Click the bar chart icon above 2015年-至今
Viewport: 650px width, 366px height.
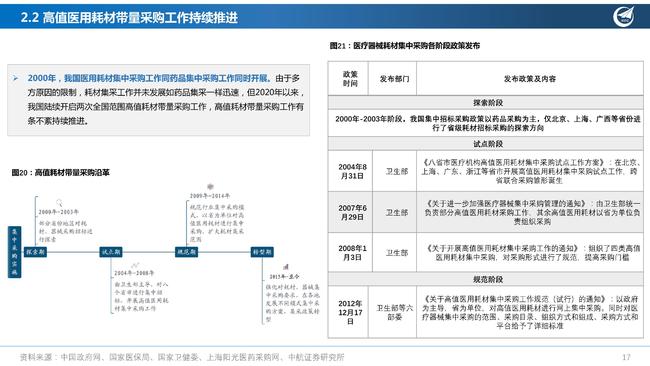point(285,267)
